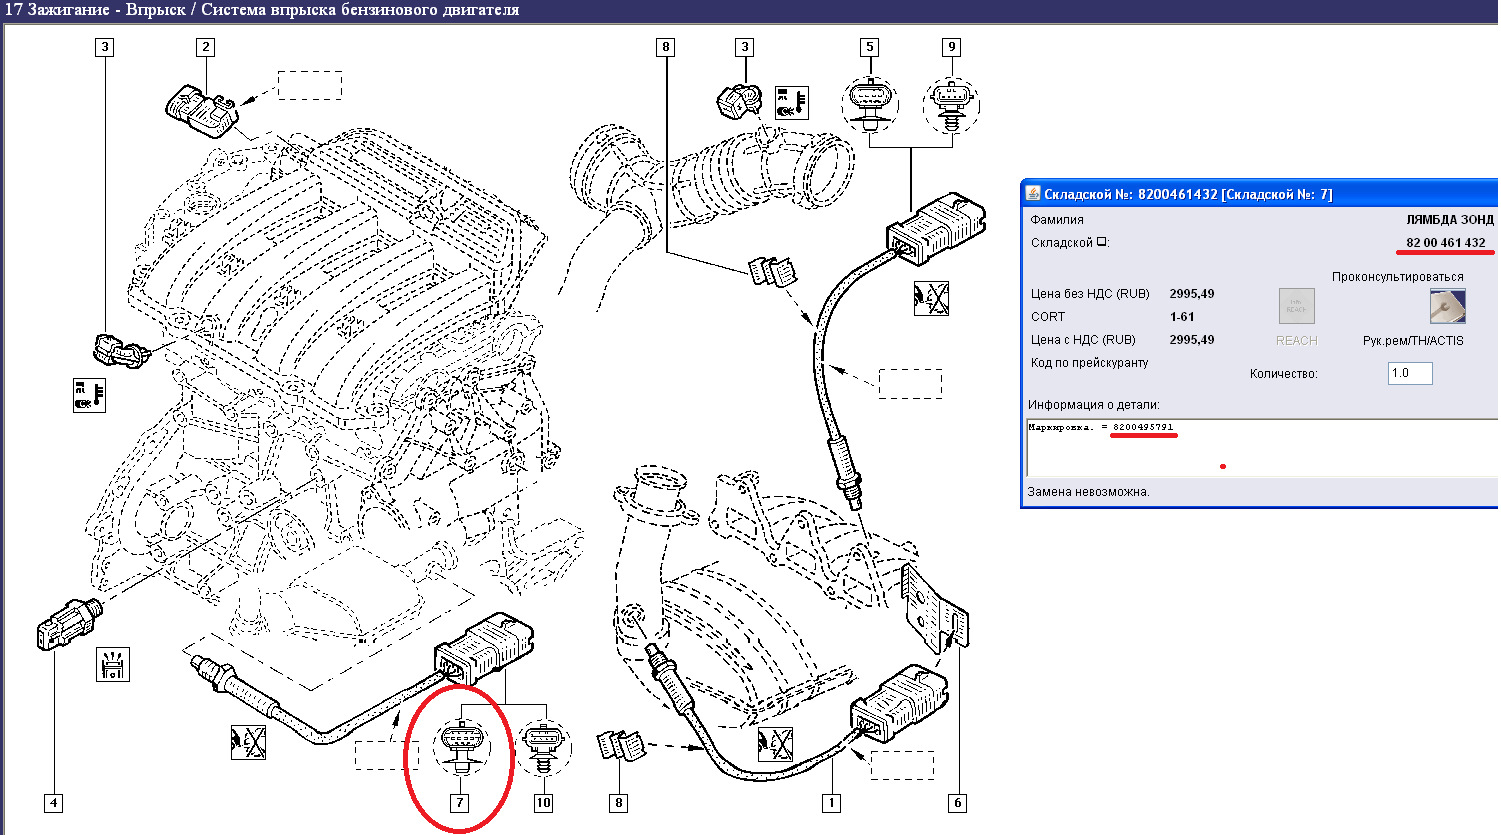Select callout number 4 below the oil pressure sensor
Screen dimensions: 1501x835
(54, 803)
